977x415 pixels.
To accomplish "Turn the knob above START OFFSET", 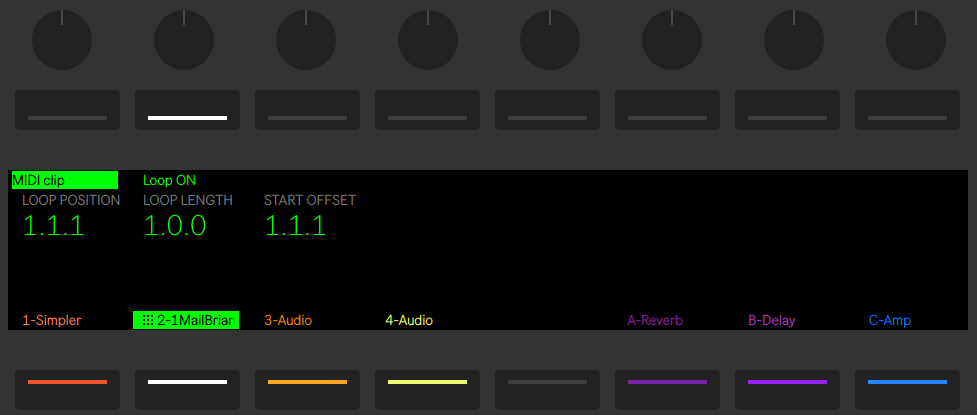I will click(306, 41).
